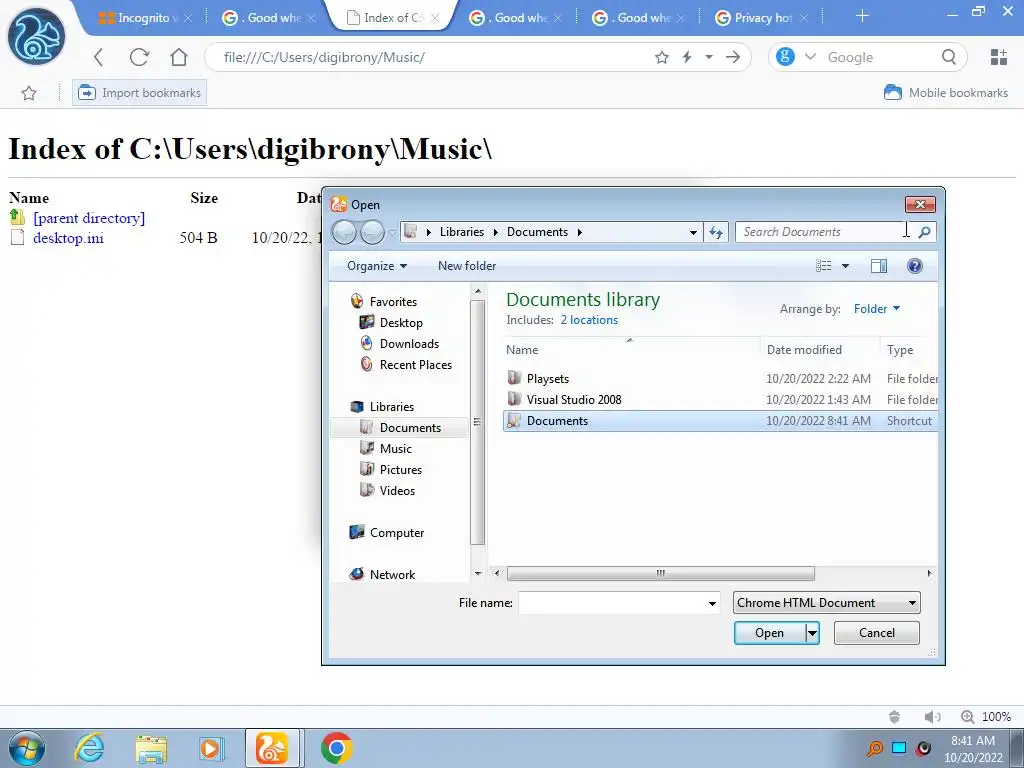Open the desktop.ini file link
Image resolution: width=1024 pixels, height=768 pixels.
(68, 238)
